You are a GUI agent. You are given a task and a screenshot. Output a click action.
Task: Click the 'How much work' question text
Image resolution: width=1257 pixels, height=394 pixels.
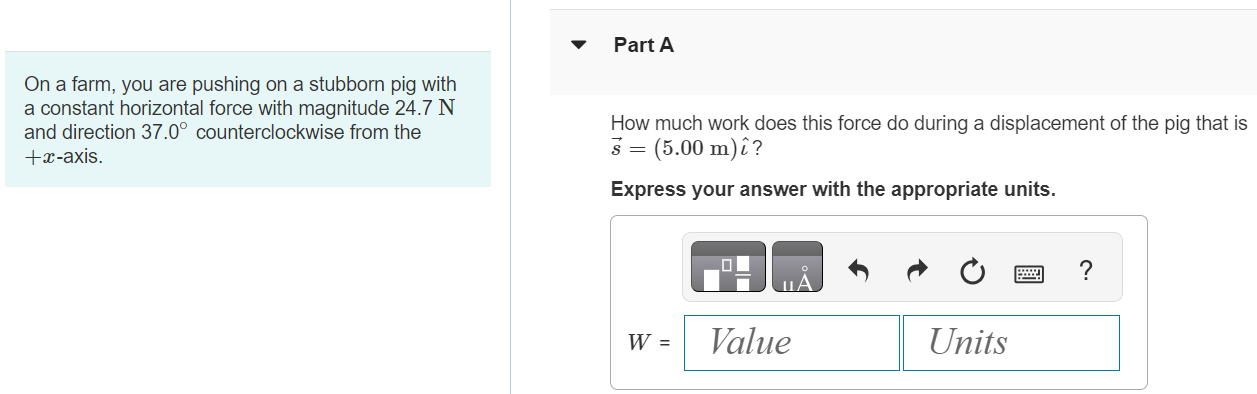tap(929, 124)
